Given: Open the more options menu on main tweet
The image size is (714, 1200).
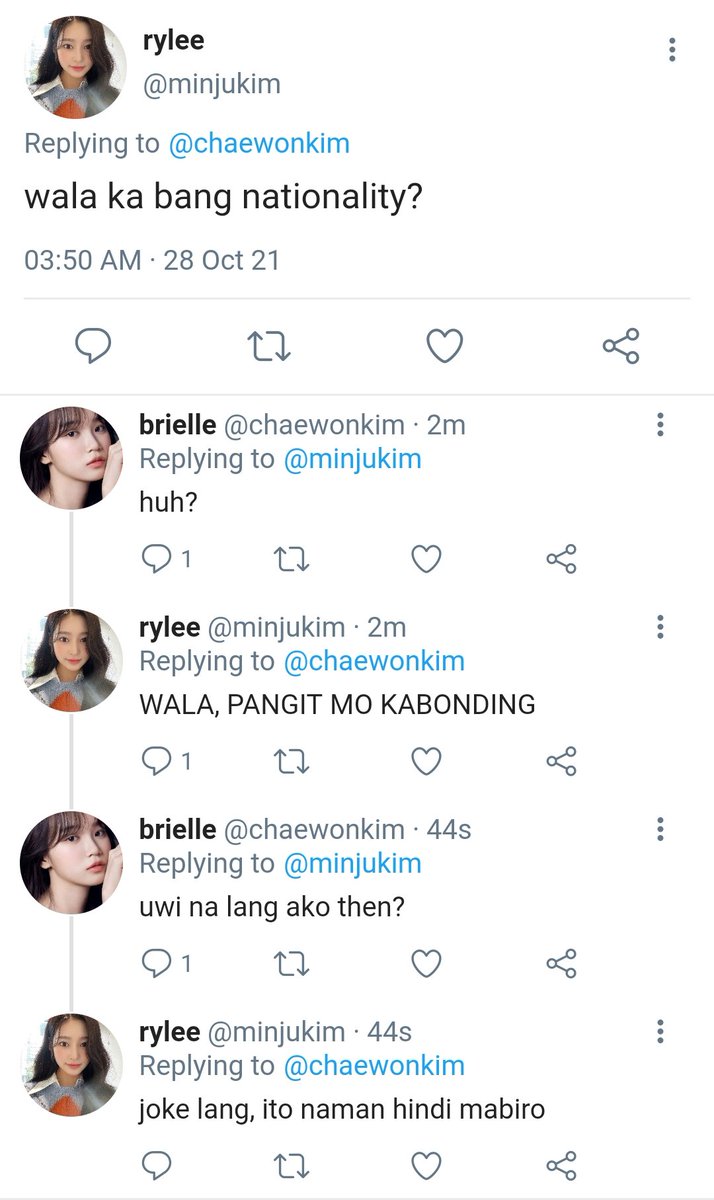Looking at the screenshot, I should (x=672, y=48).
